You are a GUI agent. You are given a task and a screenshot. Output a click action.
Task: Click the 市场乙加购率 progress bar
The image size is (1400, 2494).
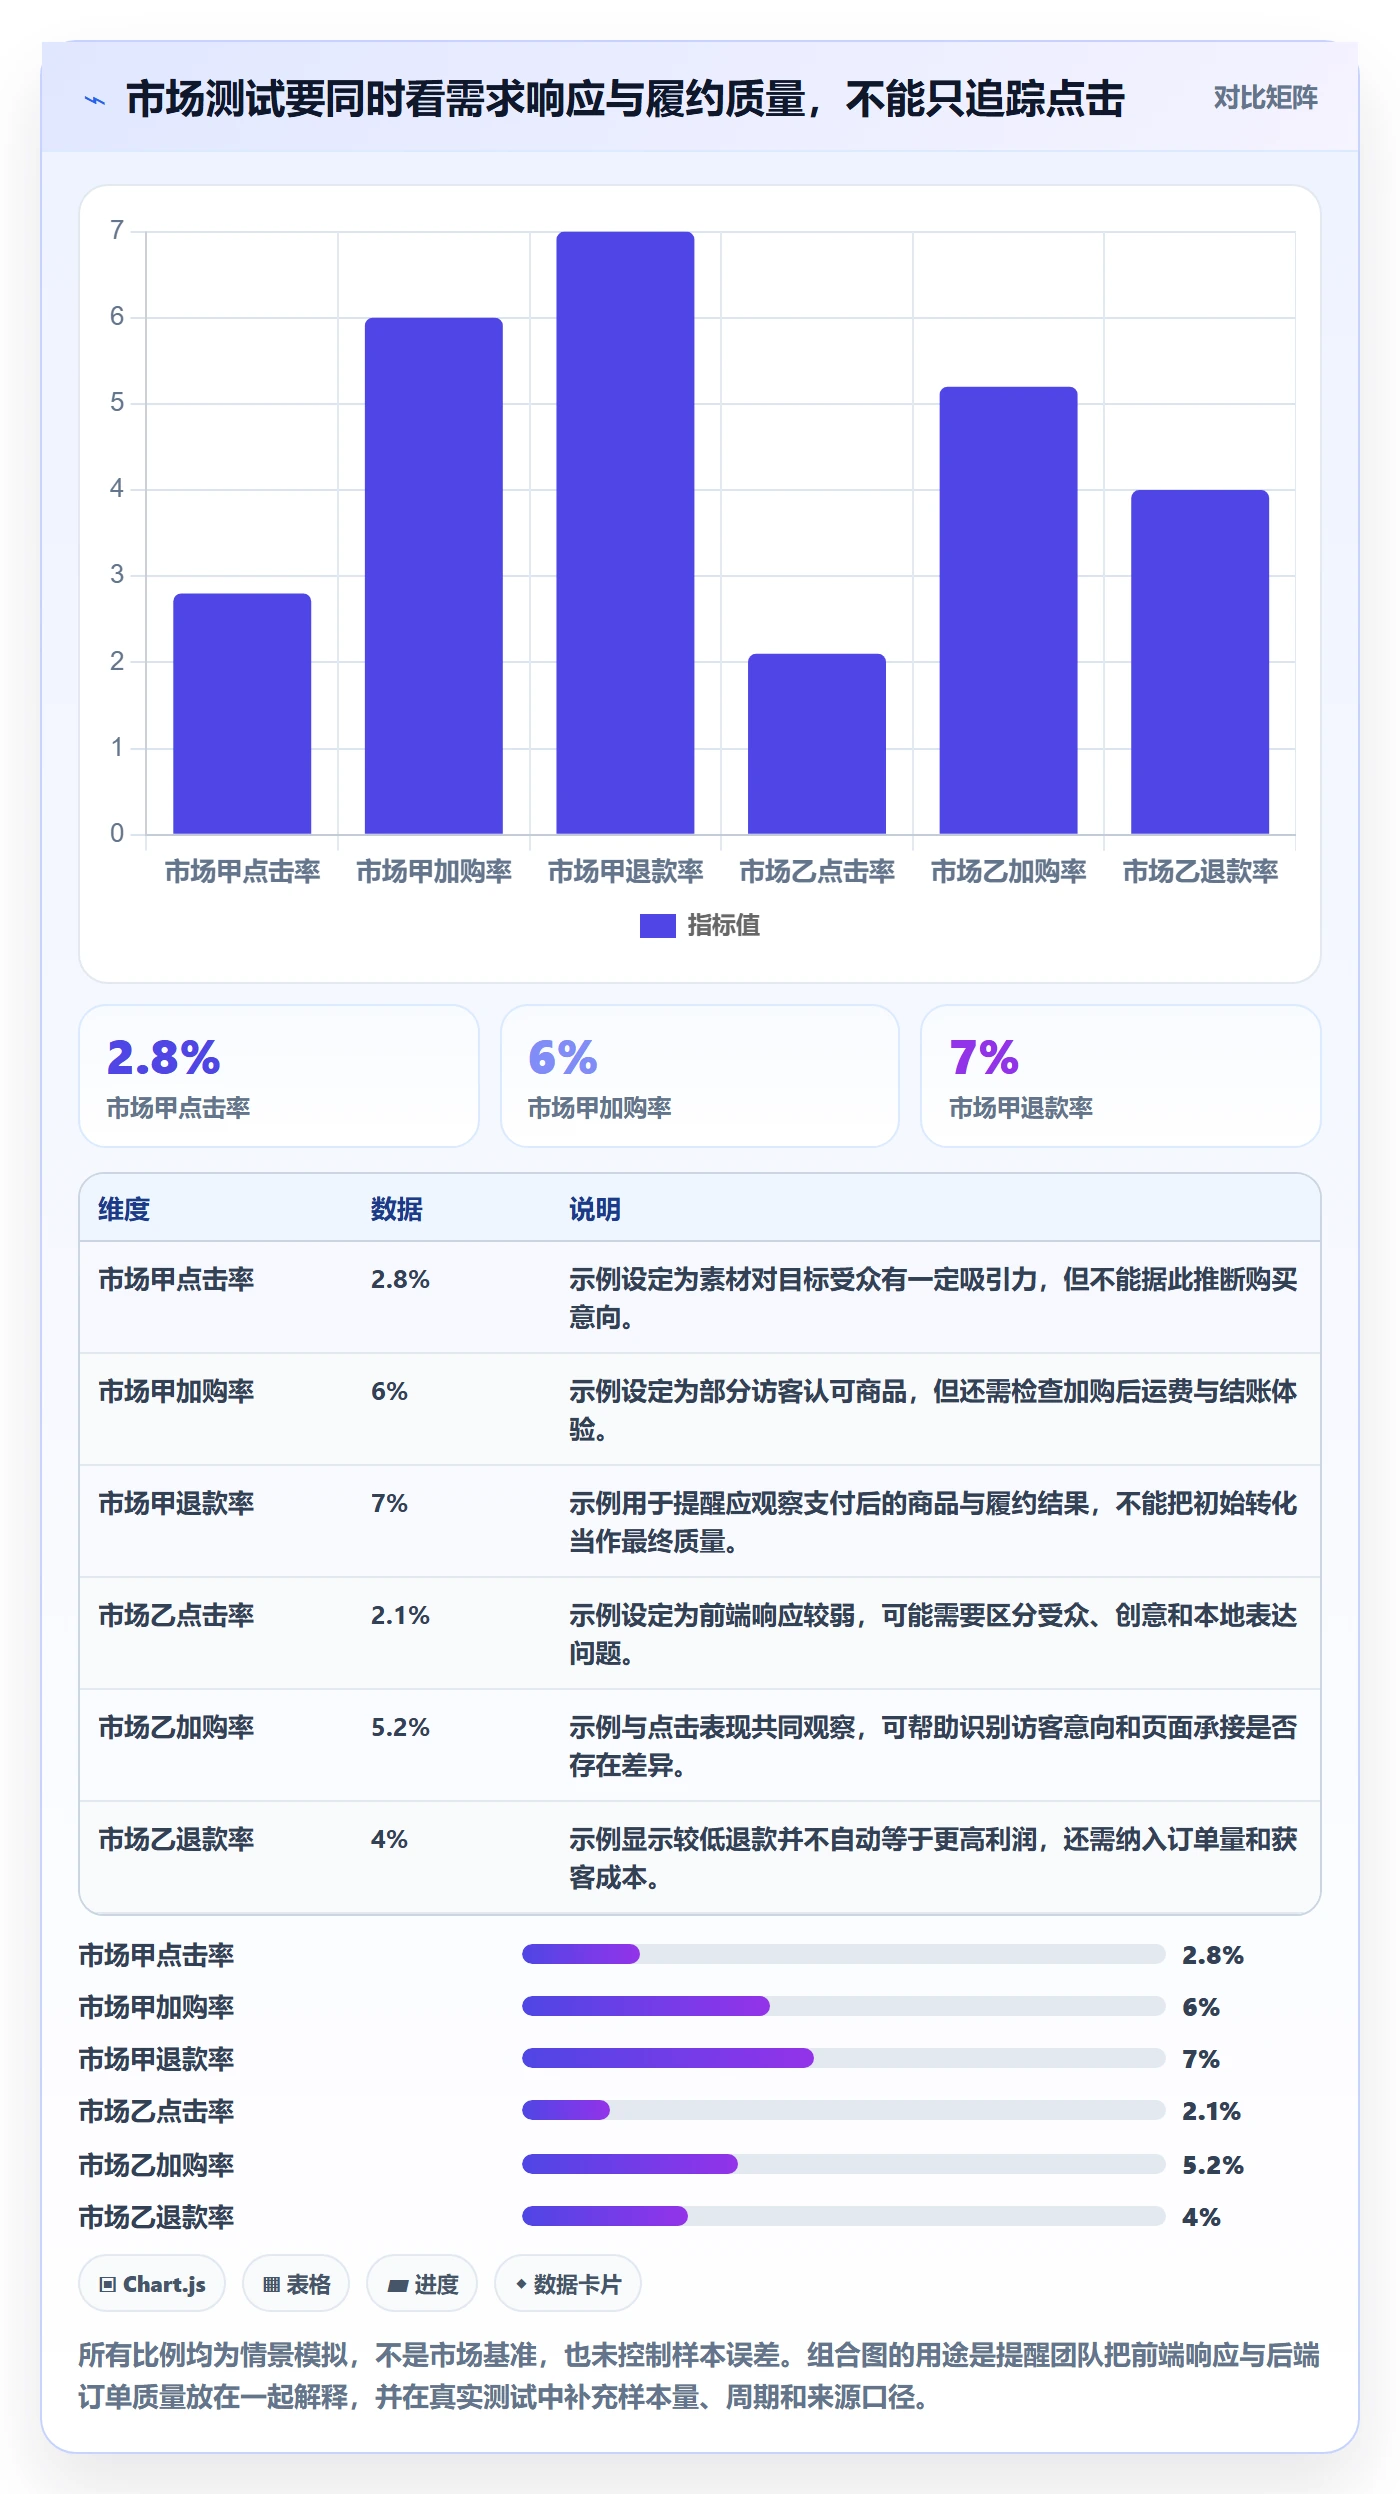844,2164
